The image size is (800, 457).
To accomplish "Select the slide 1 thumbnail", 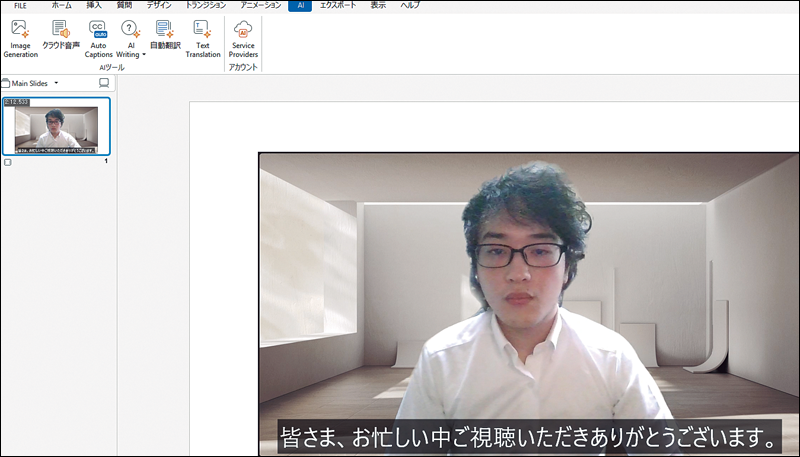I will coord(56,126).
